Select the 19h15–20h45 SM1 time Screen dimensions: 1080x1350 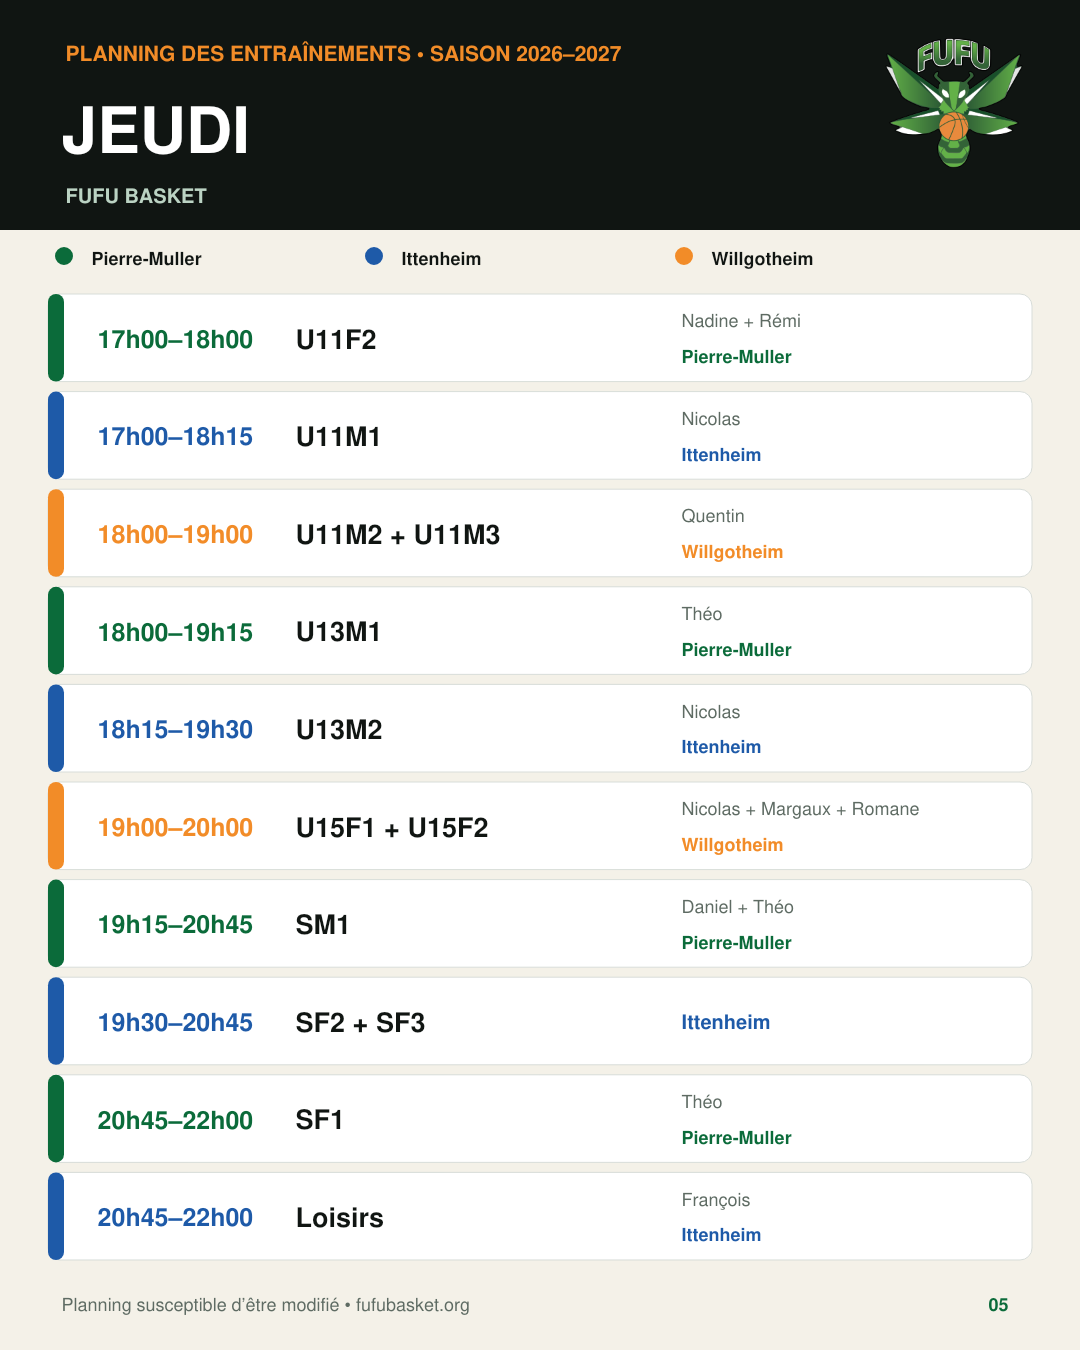[175, 925]
